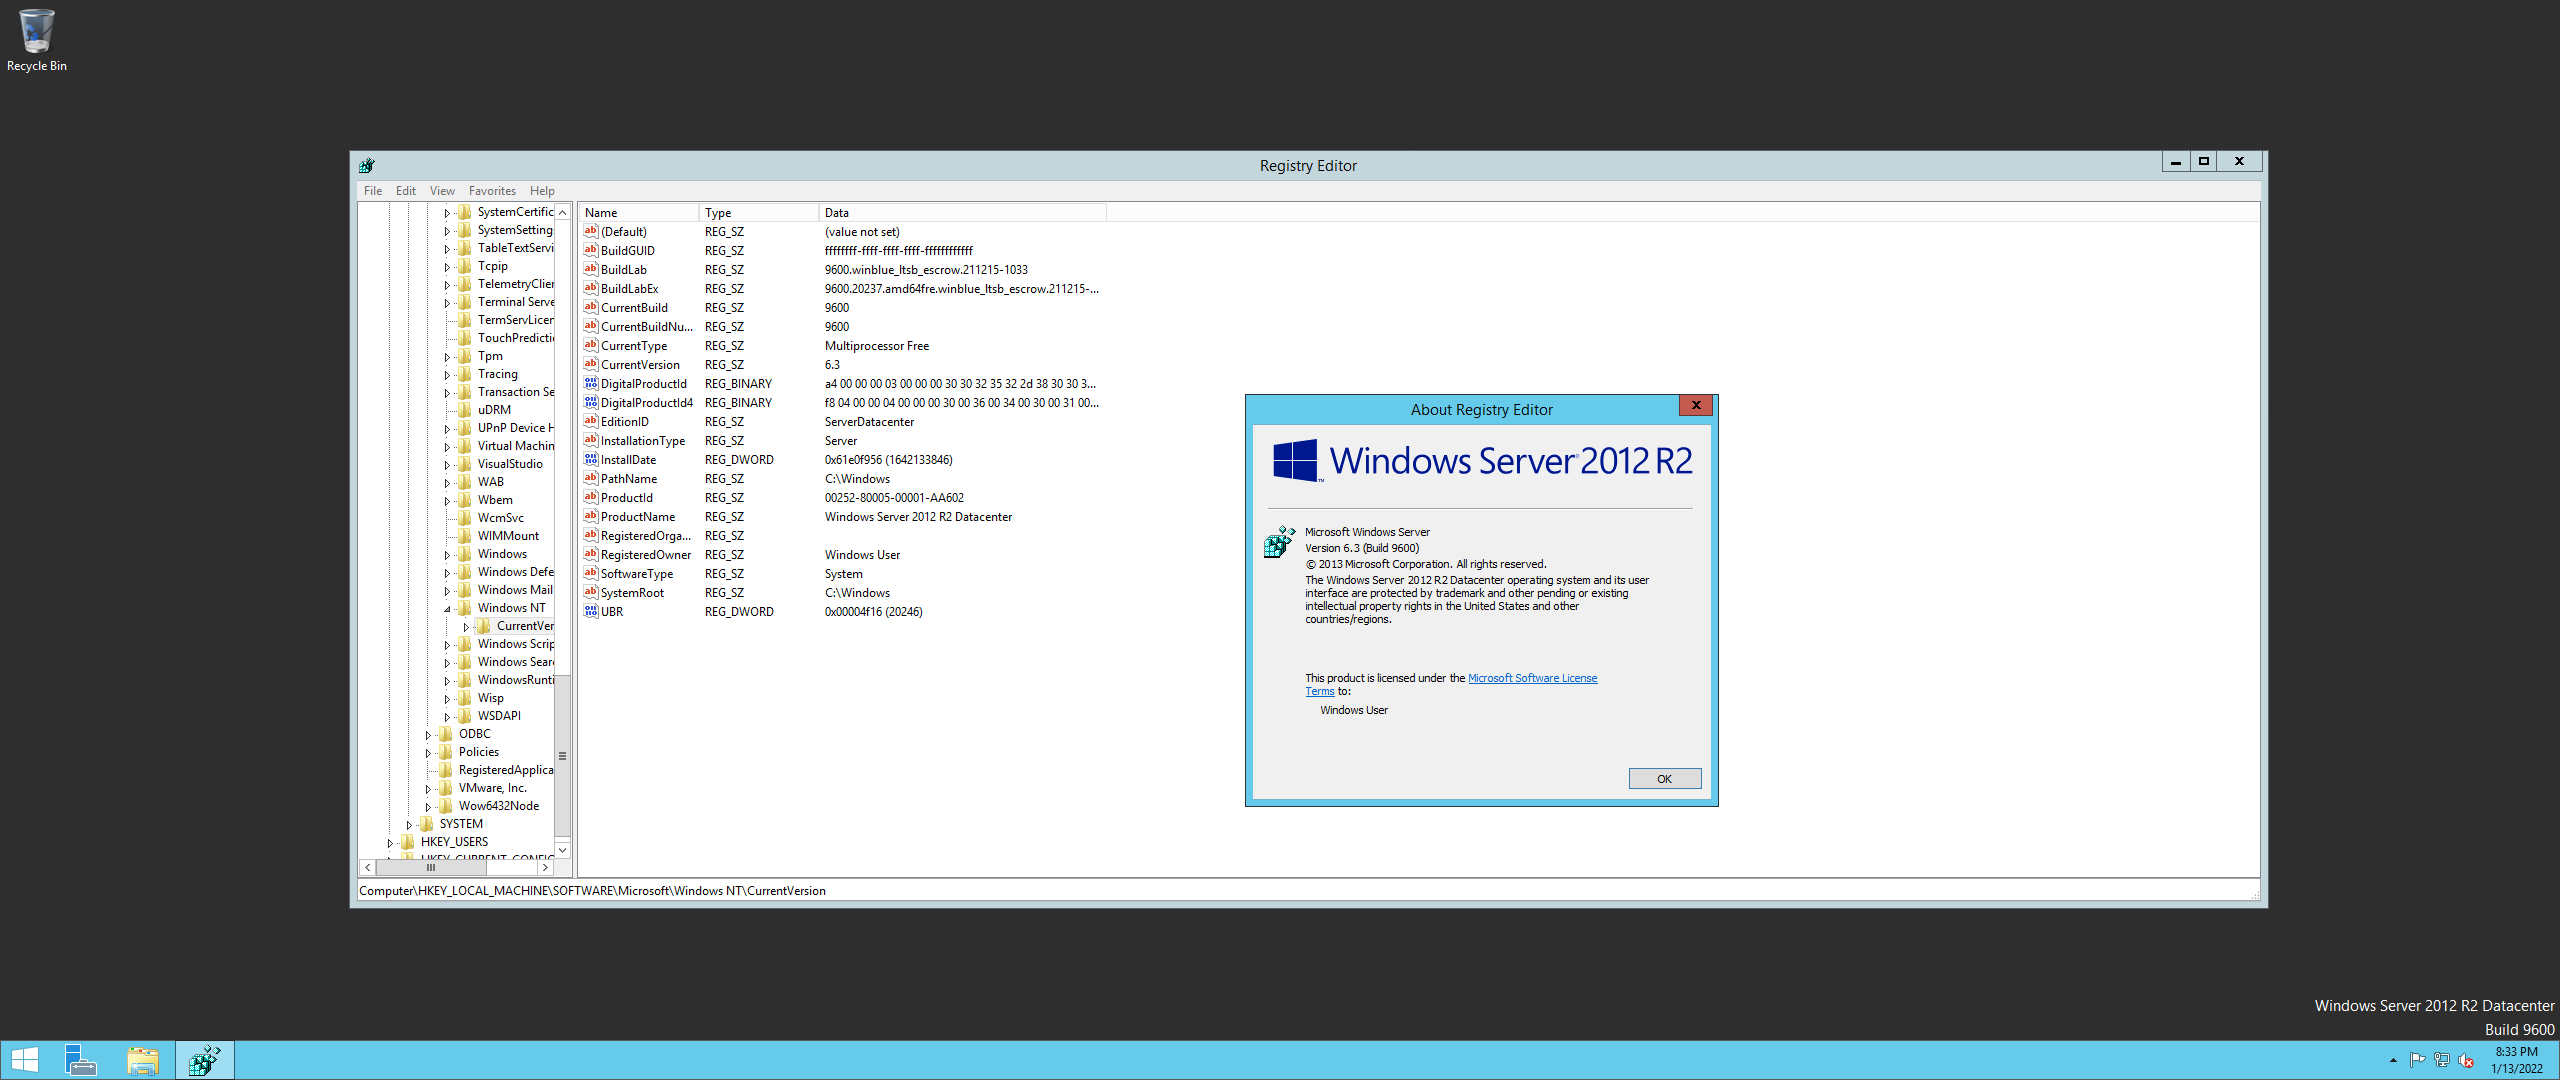Click the Action Center flag tray icon
2560x1080 pixels.
[2417, 1060]
